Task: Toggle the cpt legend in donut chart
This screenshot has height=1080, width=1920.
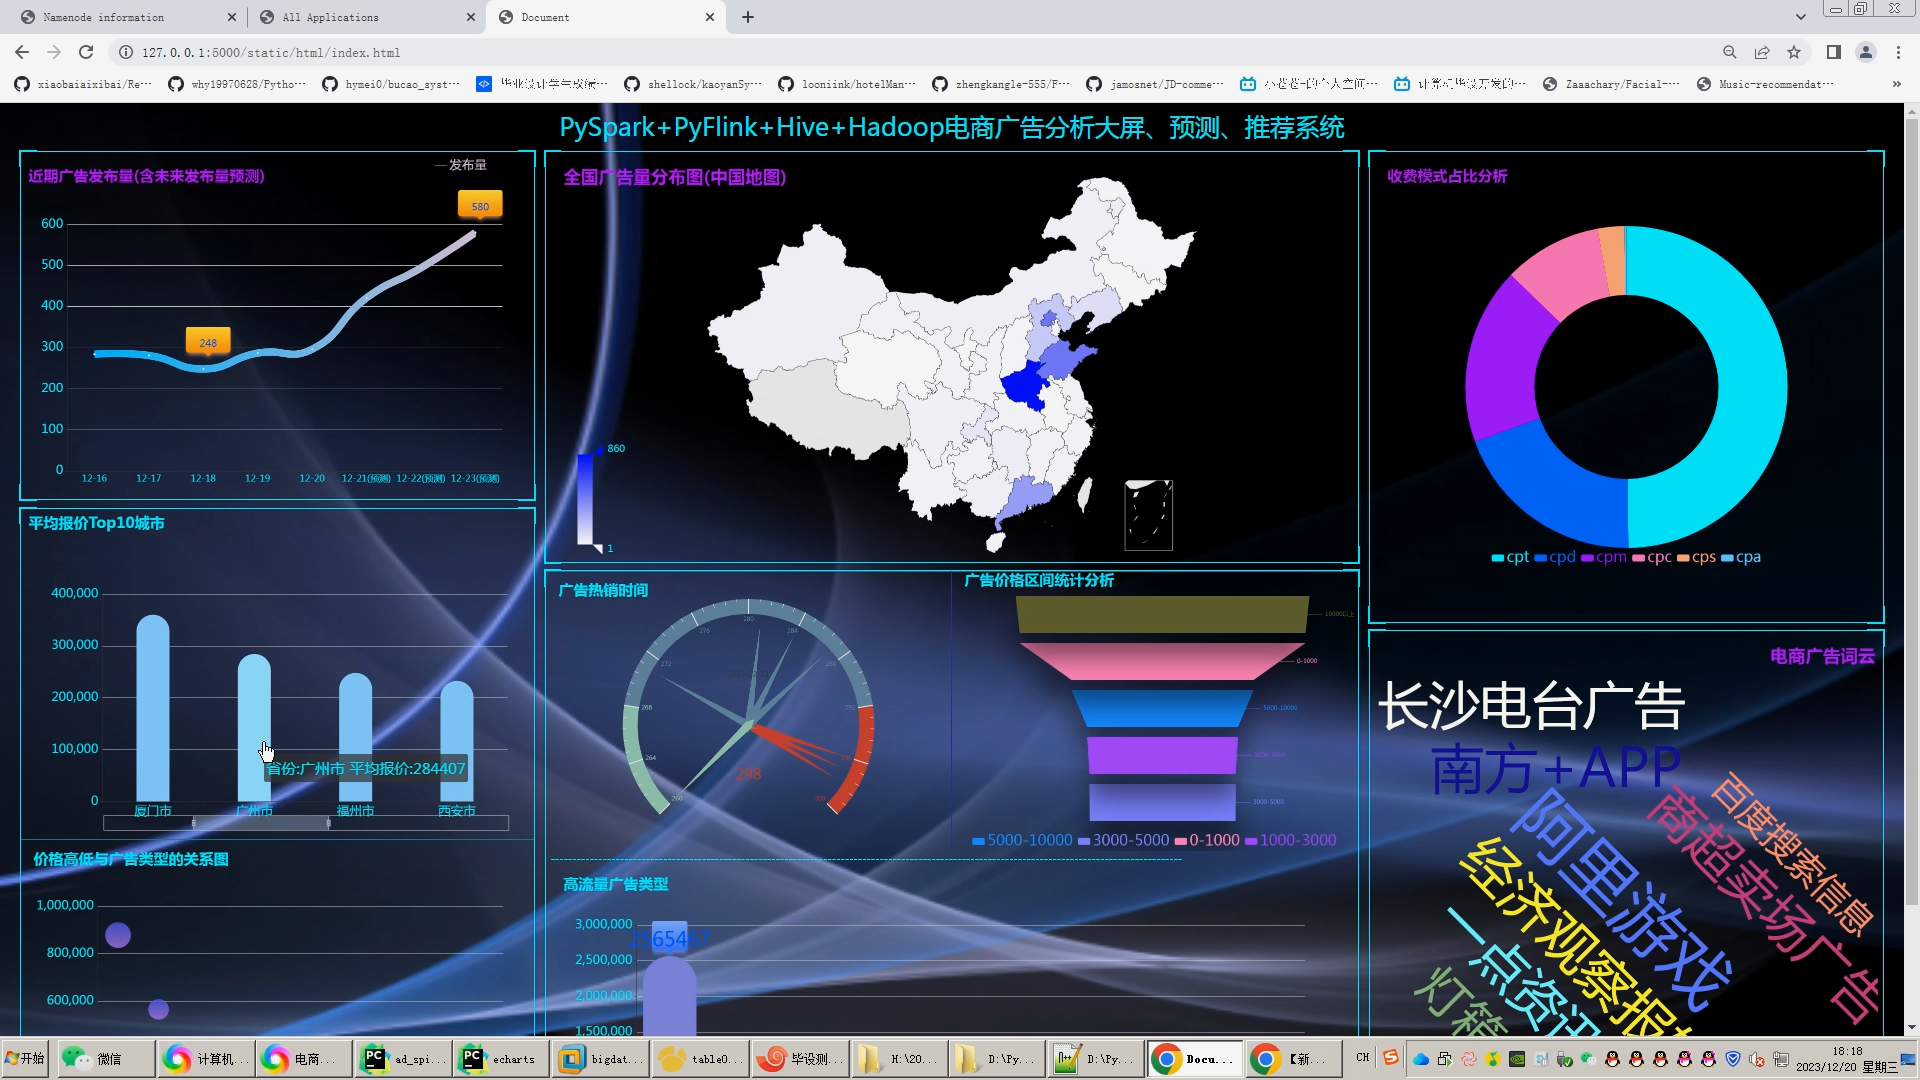Action: point(1510,557)
